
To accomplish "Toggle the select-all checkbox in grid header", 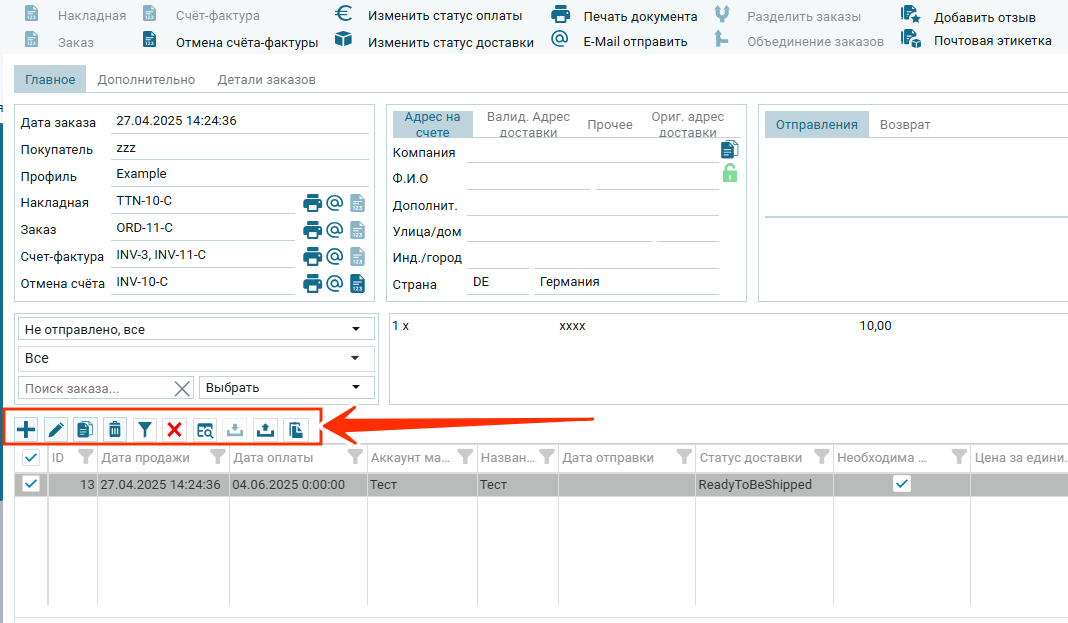I will (31, 458).
